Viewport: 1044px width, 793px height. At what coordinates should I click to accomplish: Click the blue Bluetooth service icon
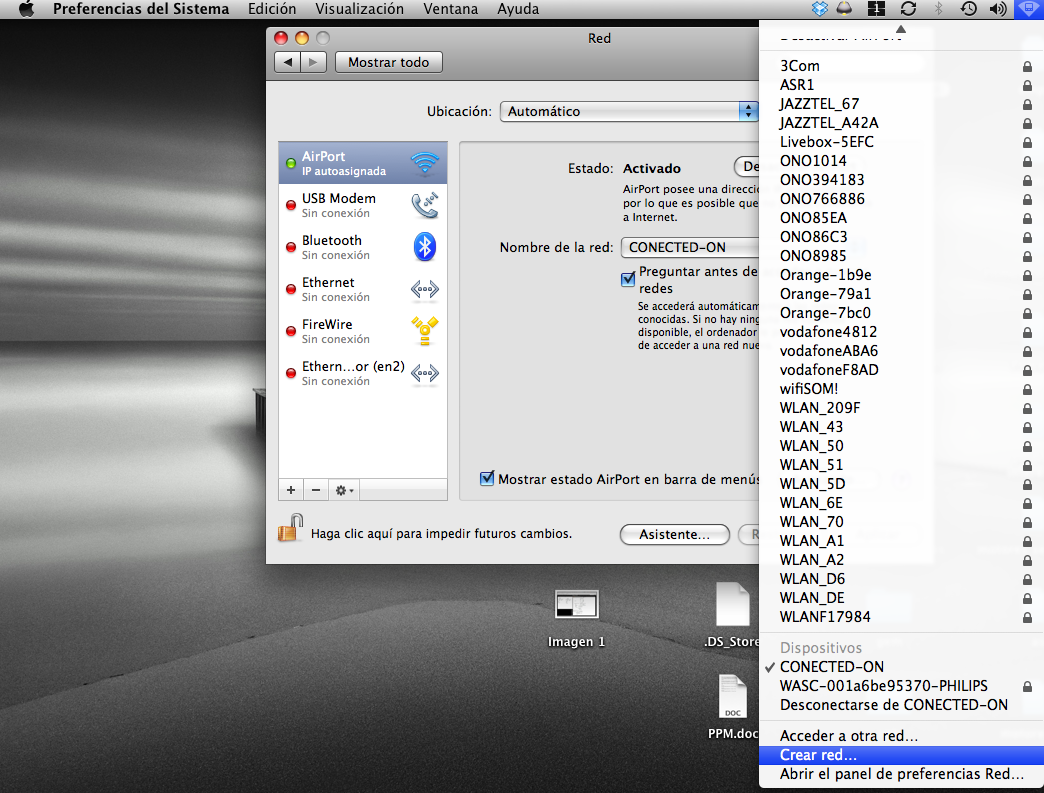(x=425, y=247)
